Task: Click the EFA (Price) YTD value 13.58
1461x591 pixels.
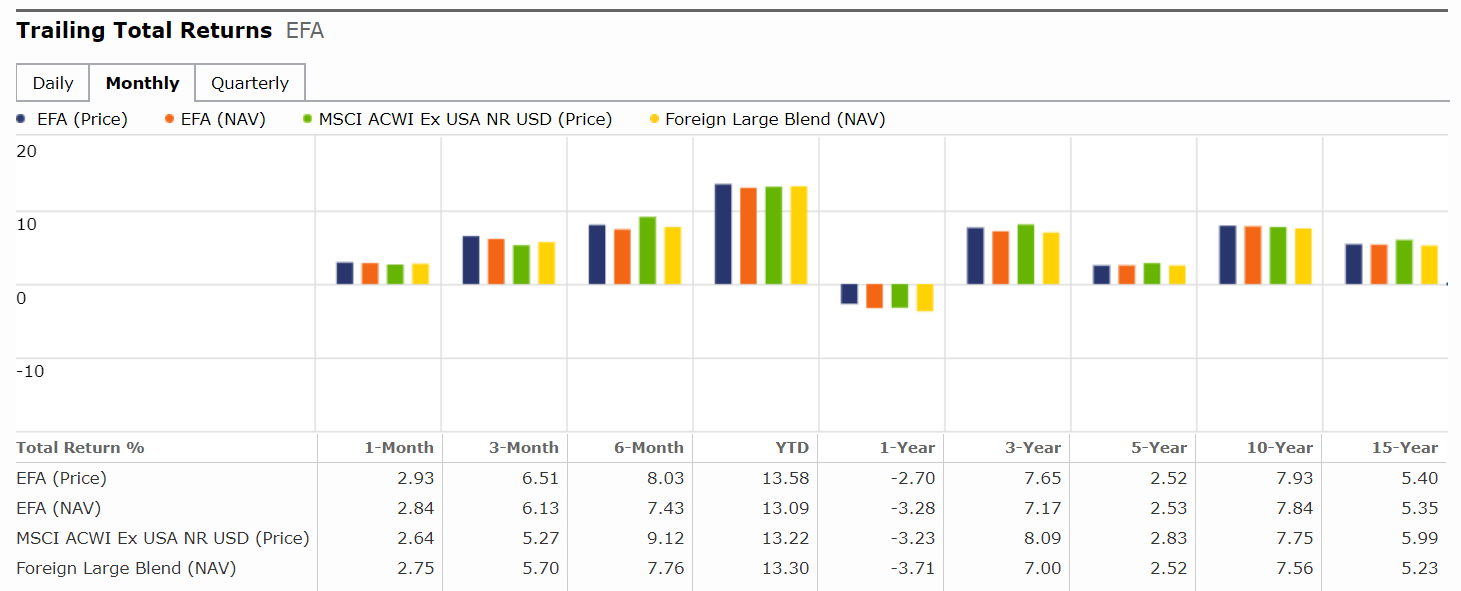Action: [x=786, y=478]
